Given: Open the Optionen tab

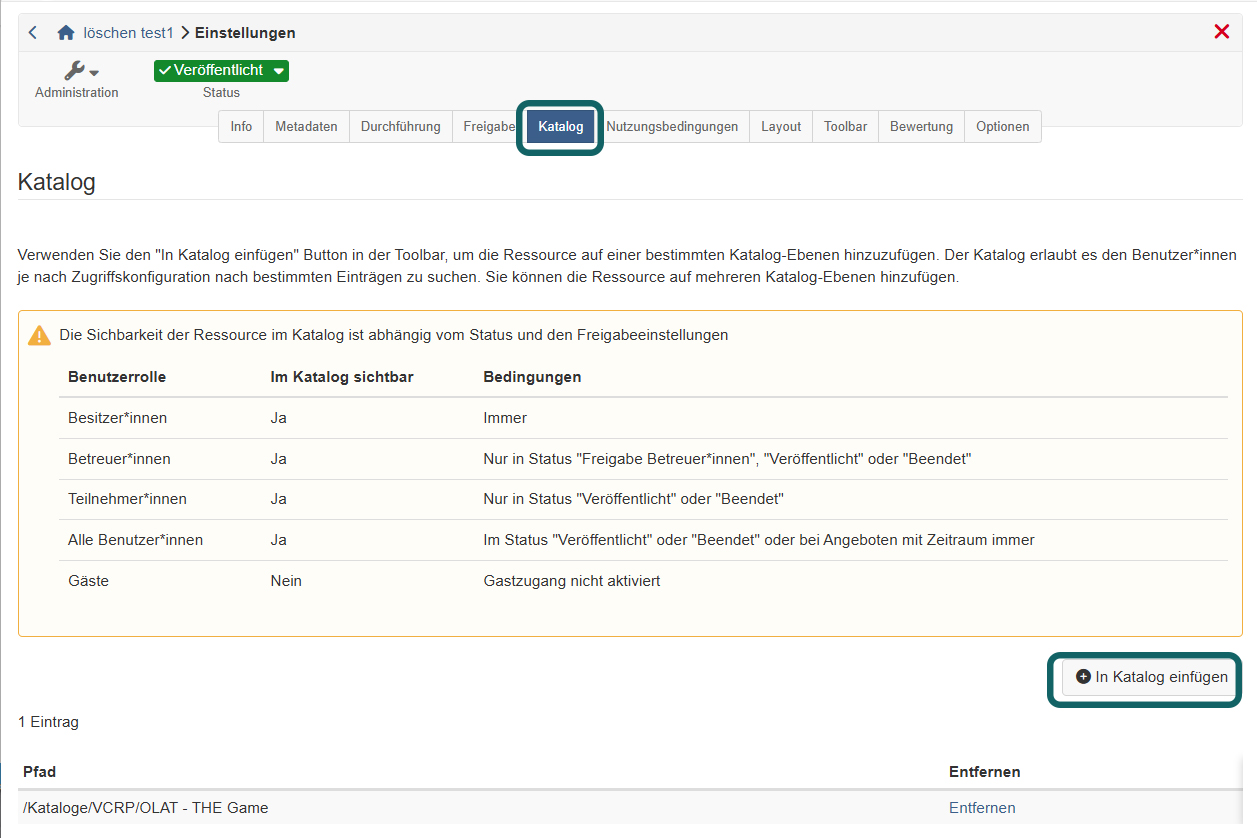Looking at the screenshot, I should point(1002,127).
